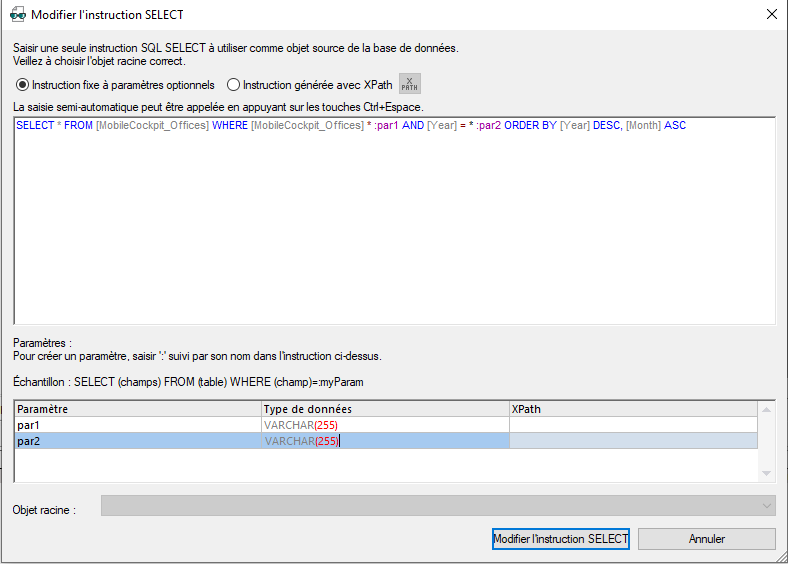Select the par1 parameter name cell
Viewport: 788px width, 564px height.
pos(138,425)
